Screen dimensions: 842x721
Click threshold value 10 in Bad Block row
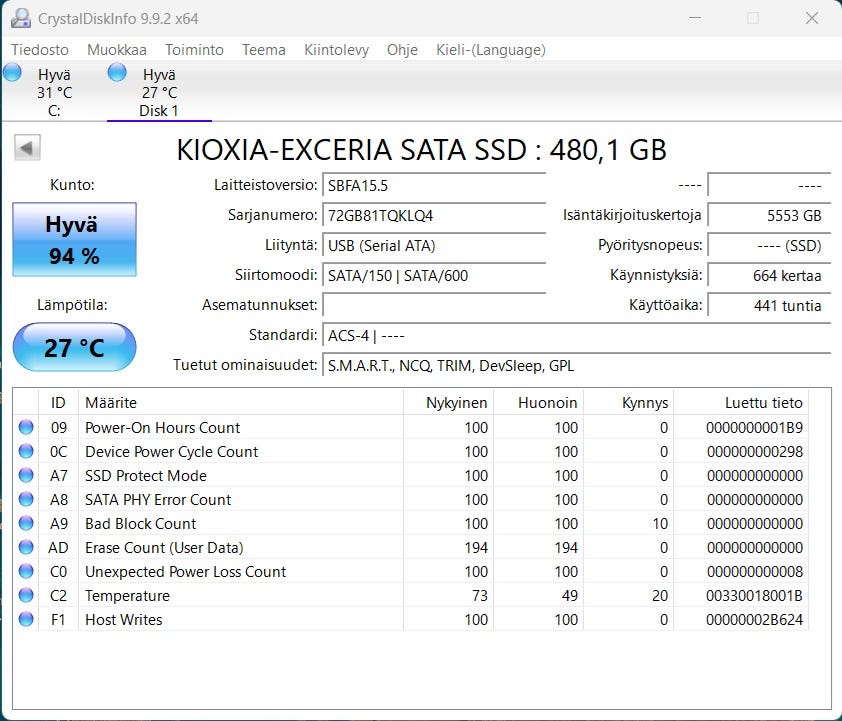(x=660, y=523)
